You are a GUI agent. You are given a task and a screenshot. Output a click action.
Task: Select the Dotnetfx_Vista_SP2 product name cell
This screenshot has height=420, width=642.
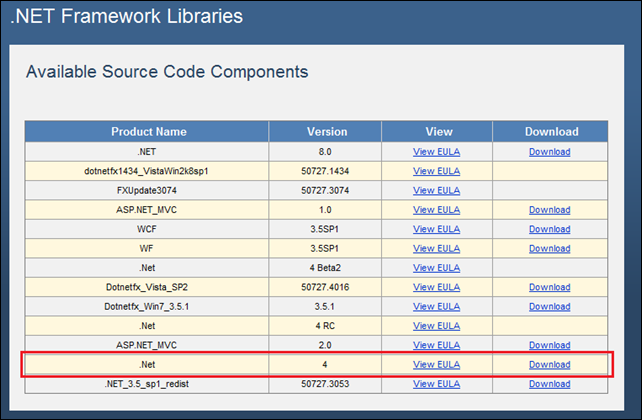pos(148,287)
